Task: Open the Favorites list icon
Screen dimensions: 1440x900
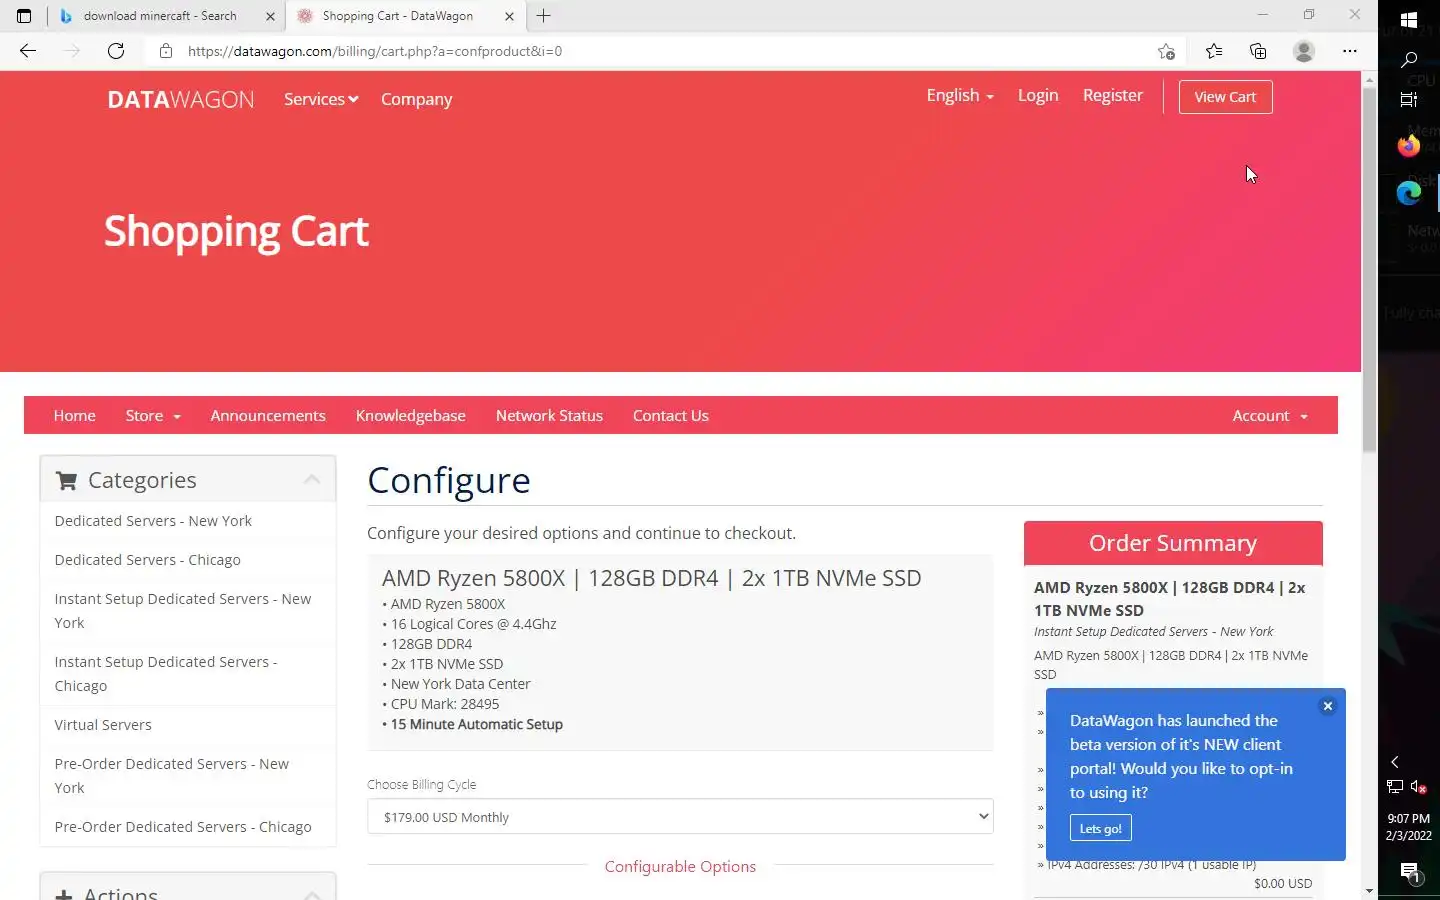Action: pyautogui.click(x=1213, y=51)
